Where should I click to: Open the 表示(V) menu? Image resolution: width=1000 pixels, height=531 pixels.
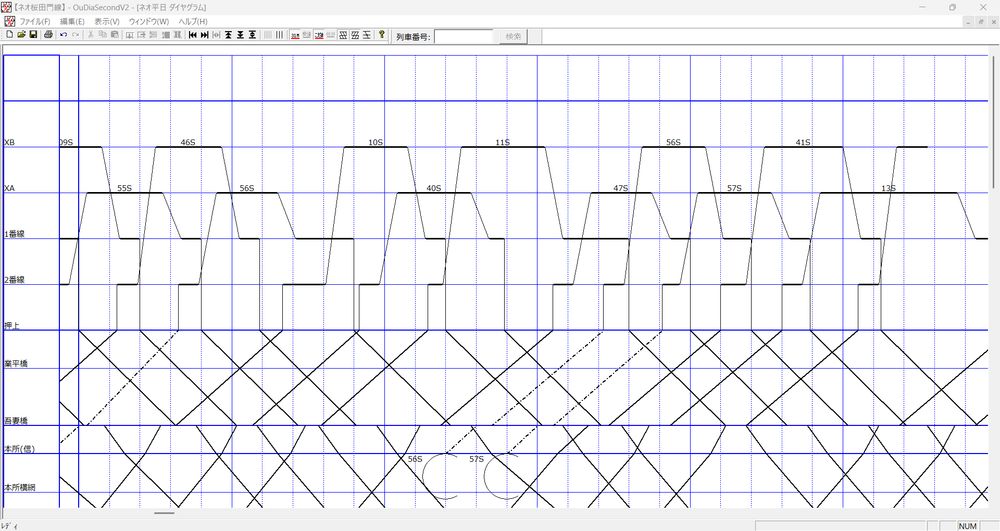[107, 22]
